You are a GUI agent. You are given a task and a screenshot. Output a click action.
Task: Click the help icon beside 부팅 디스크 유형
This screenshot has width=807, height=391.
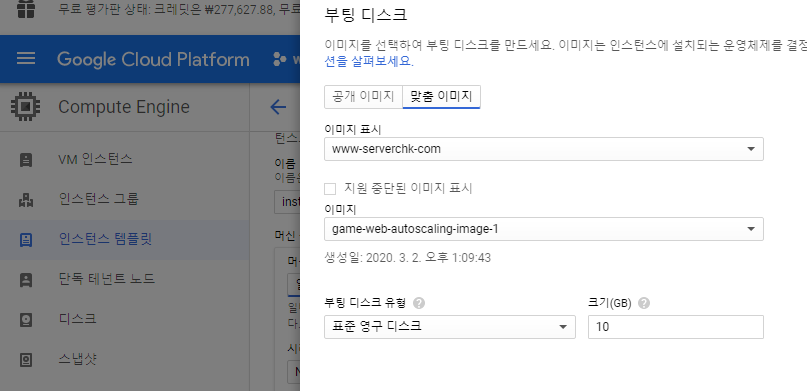(419, 303)
